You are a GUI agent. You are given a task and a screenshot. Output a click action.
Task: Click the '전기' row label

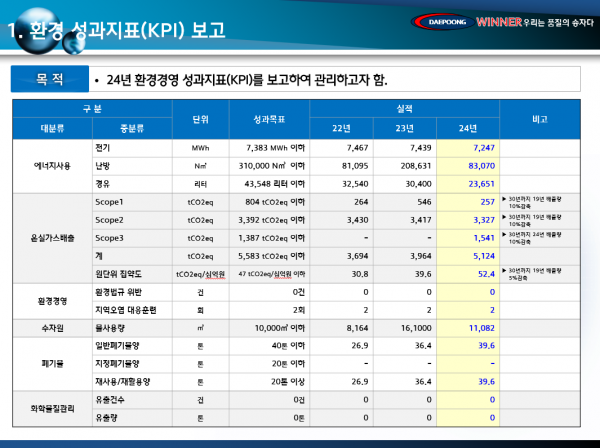point(103,148)
